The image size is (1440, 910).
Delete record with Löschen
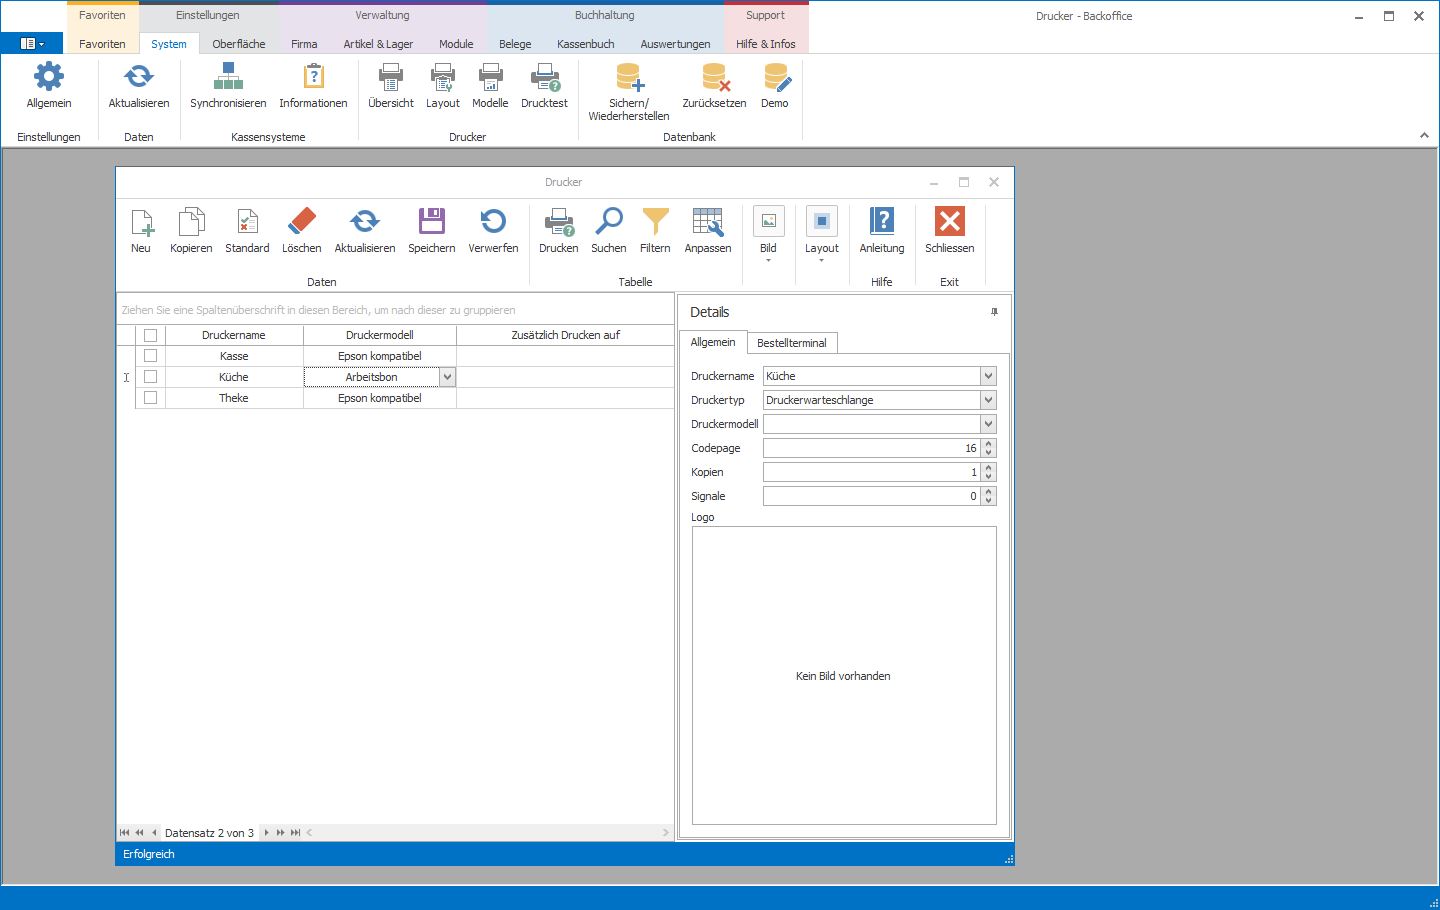pos(301,231)
